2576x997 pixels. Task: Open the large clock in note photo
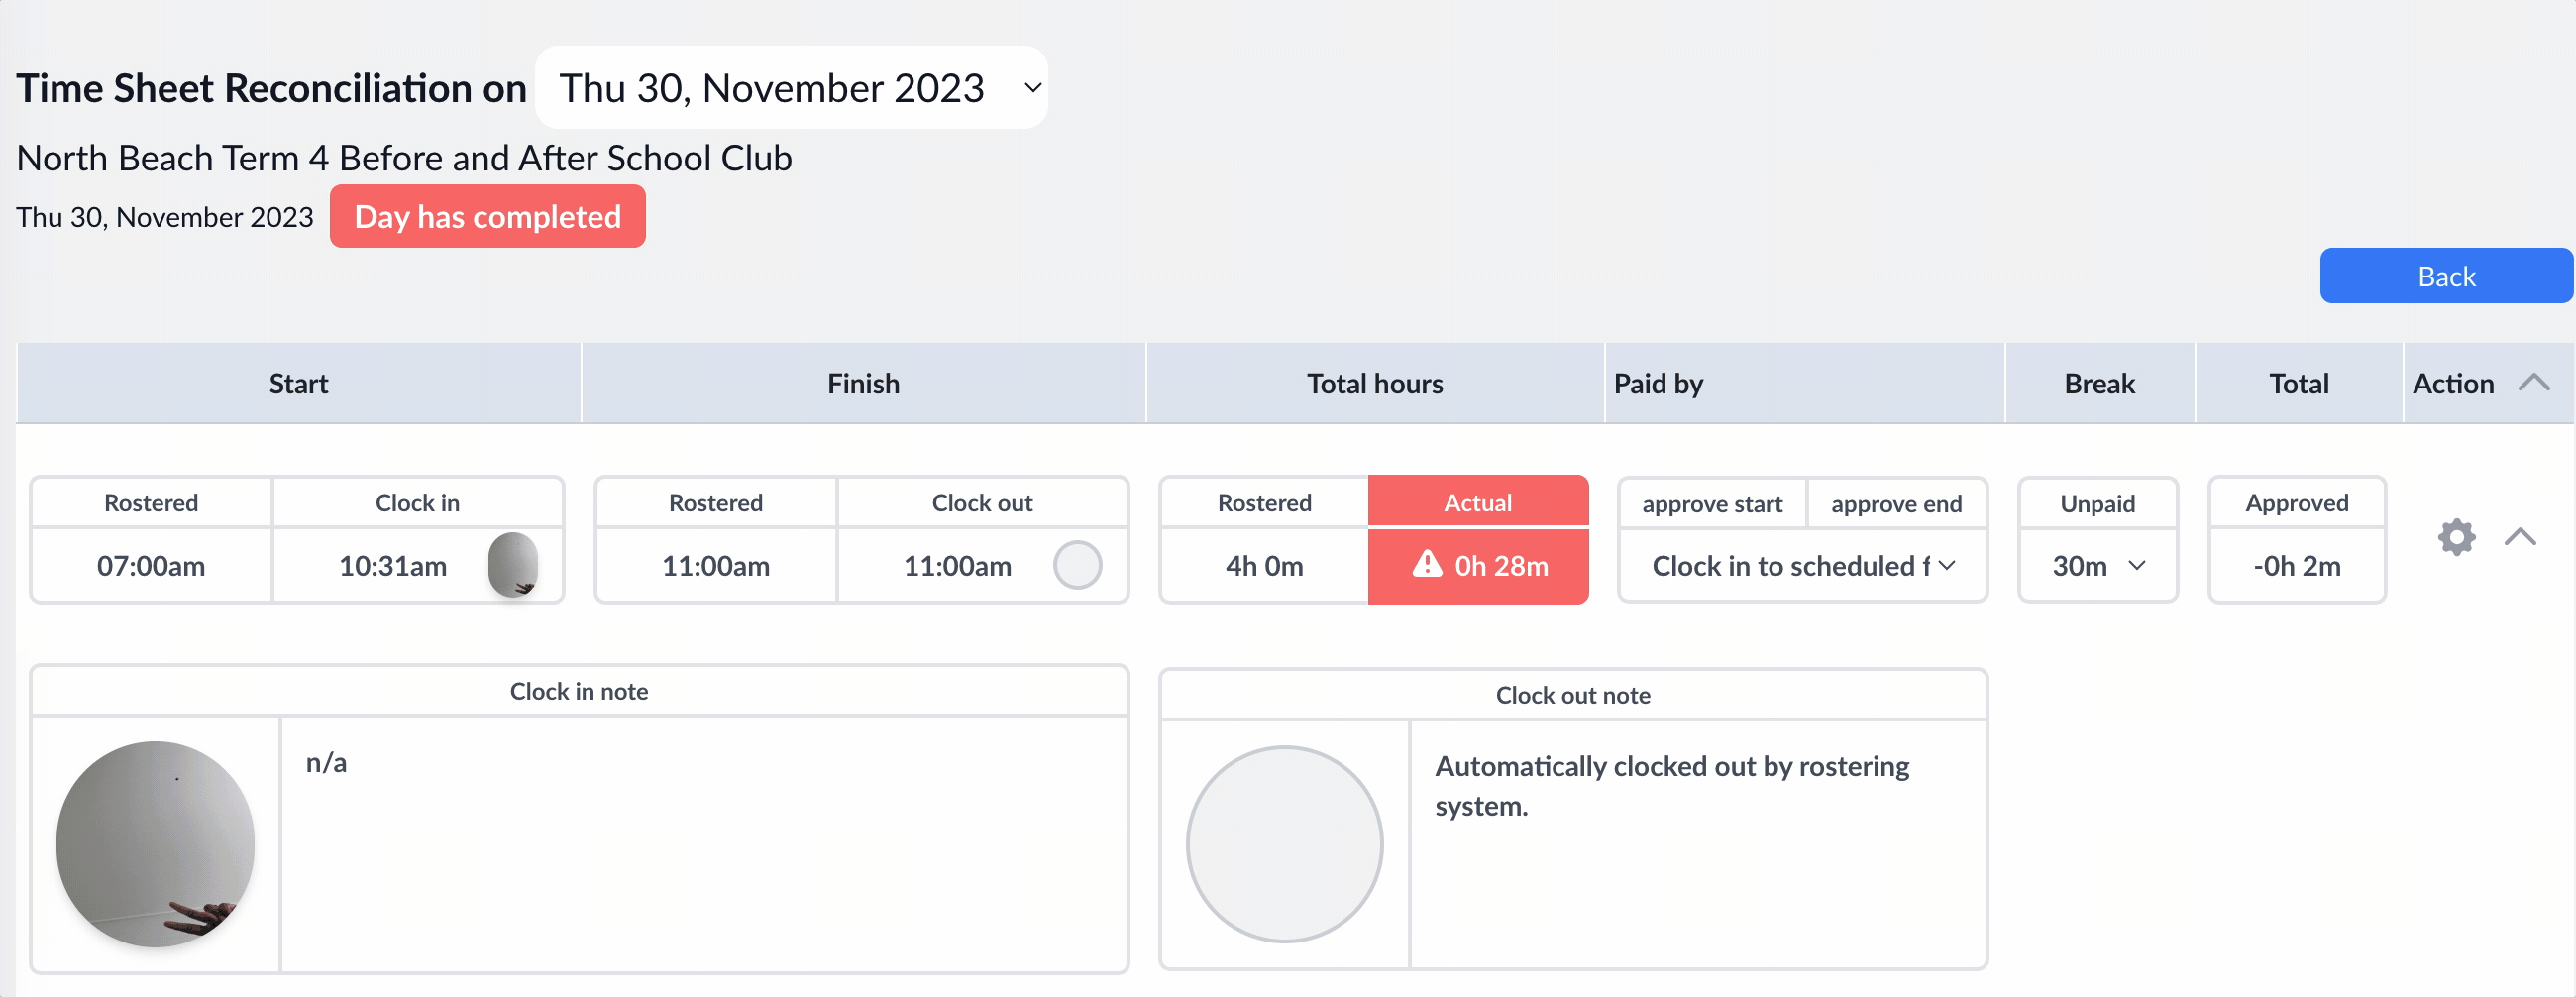point(155,844)
